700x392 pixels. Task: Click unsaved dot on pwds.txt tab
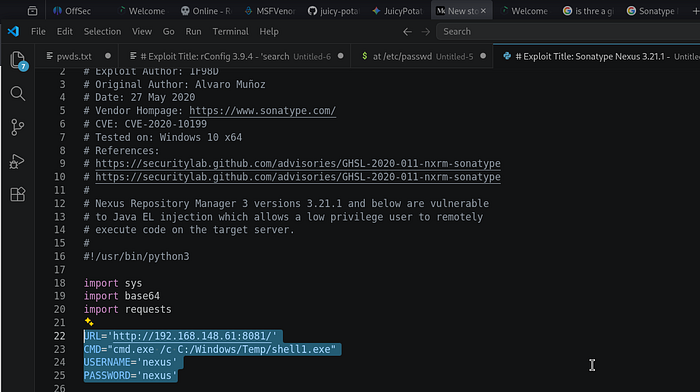(x=108, y=56)
